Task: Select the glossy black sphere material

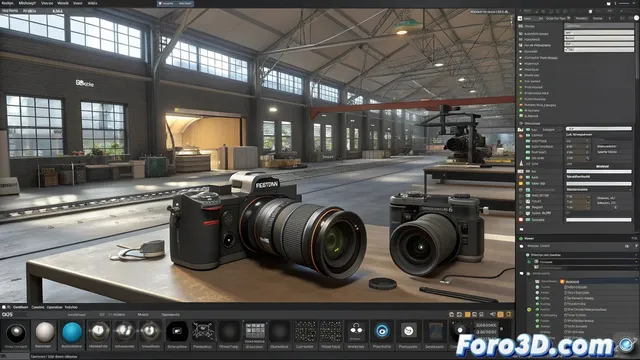Action: tap(16, 333)
